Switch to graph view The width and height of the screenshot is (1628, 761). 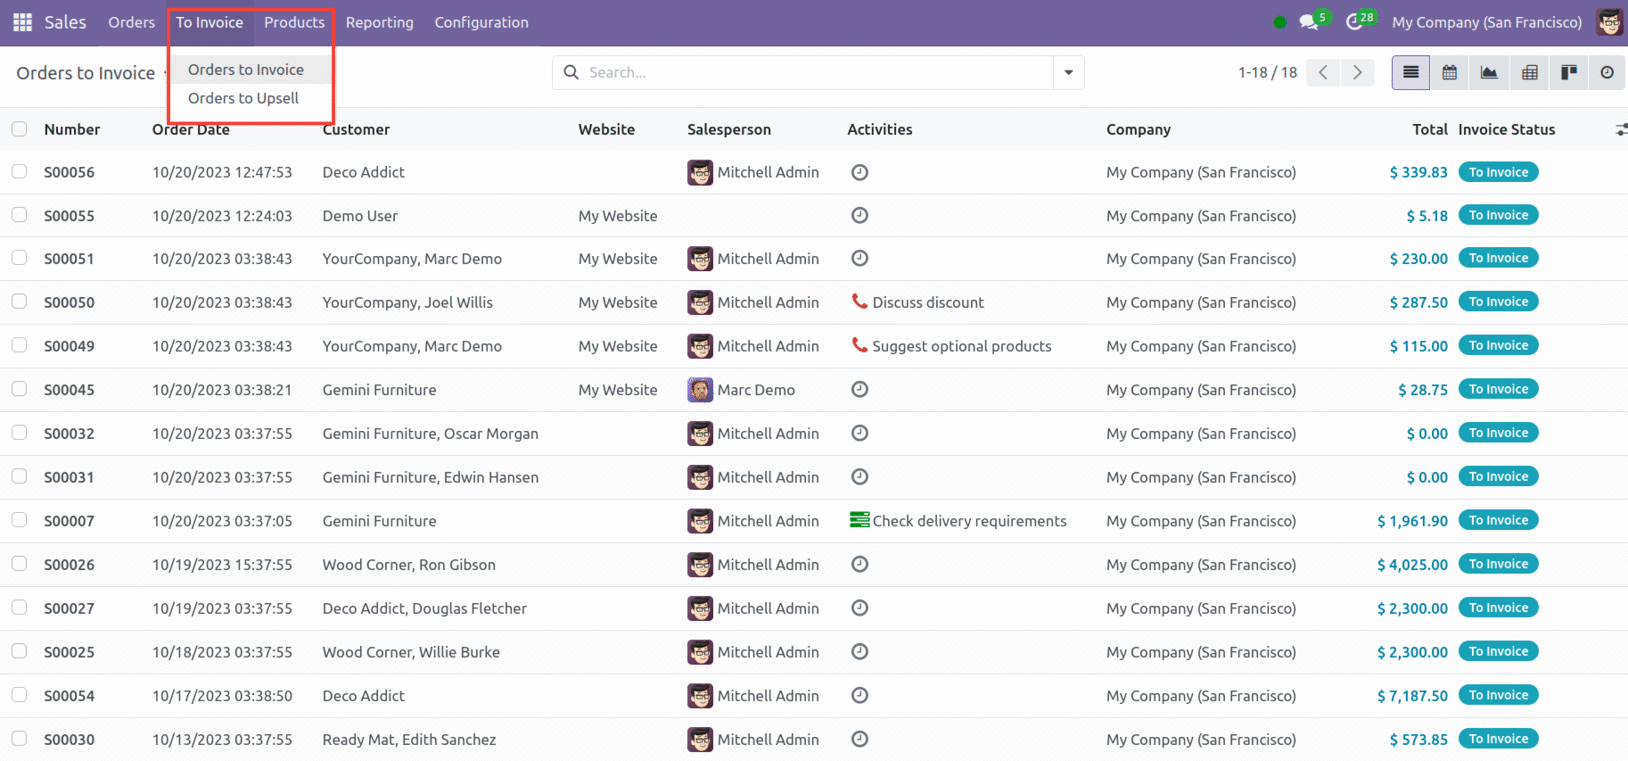click(x=1489, y=73)
